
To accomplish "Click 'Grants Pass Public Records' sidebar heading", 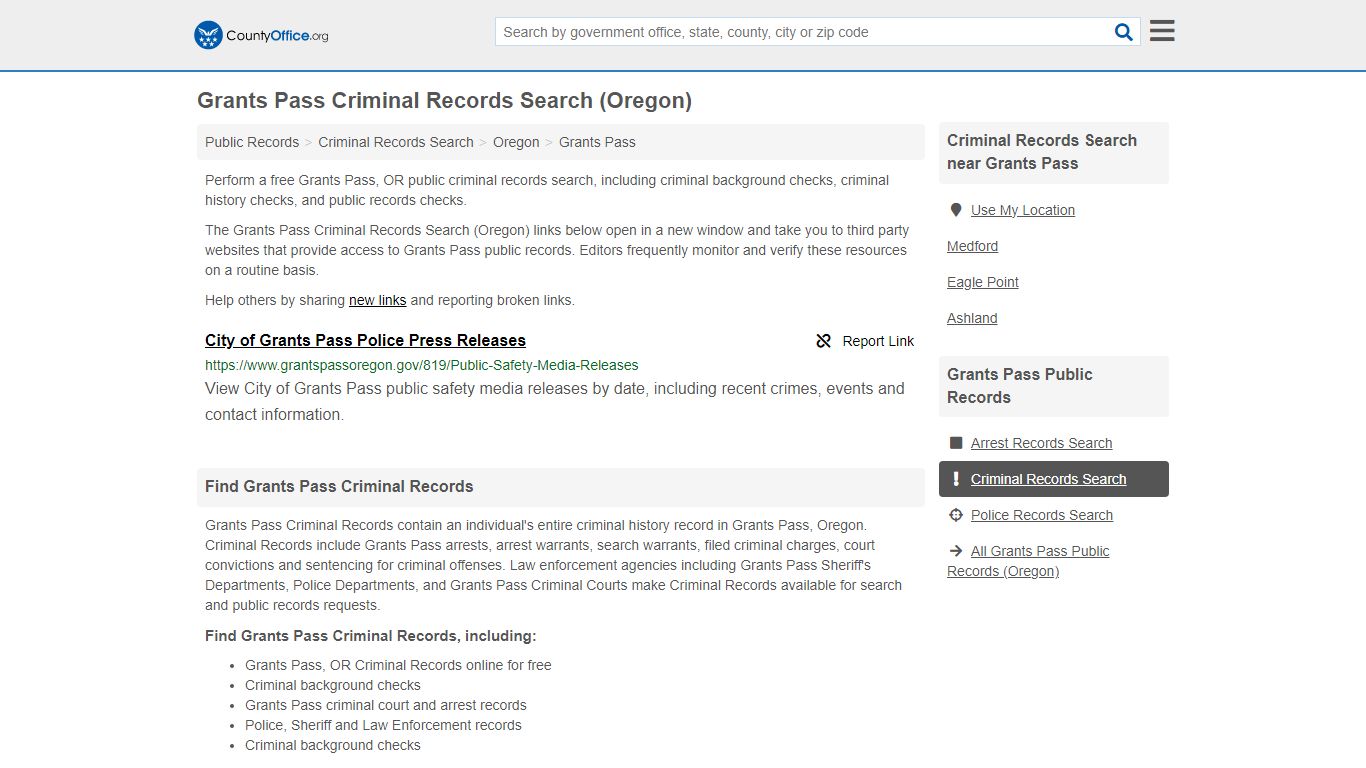I will click(1020, 386).
